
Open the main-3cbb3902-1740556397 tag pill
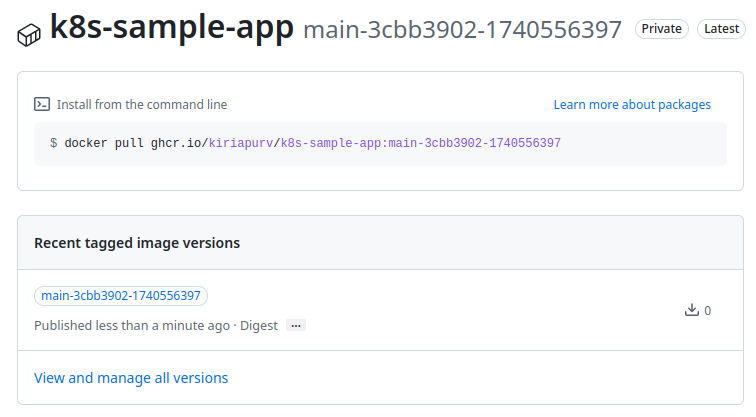(x=121, y=296)
